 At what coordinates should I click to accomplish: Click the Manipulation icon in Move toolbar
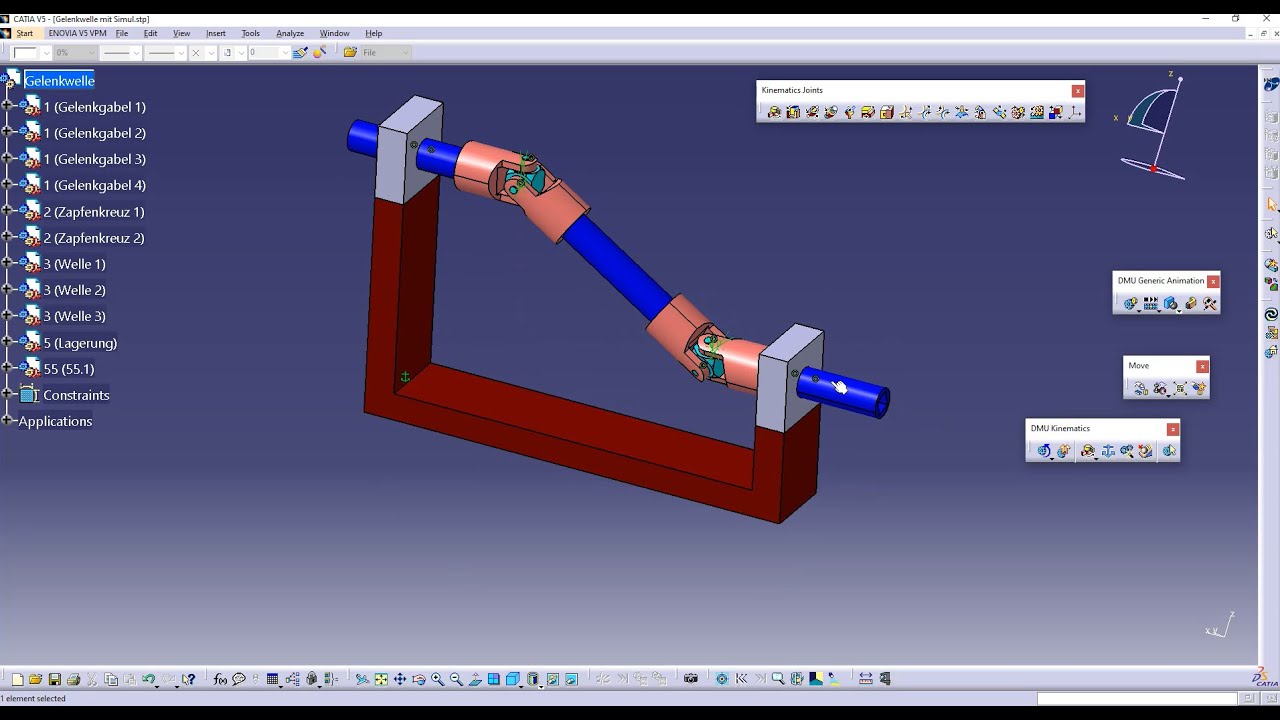coord(1141,388)
